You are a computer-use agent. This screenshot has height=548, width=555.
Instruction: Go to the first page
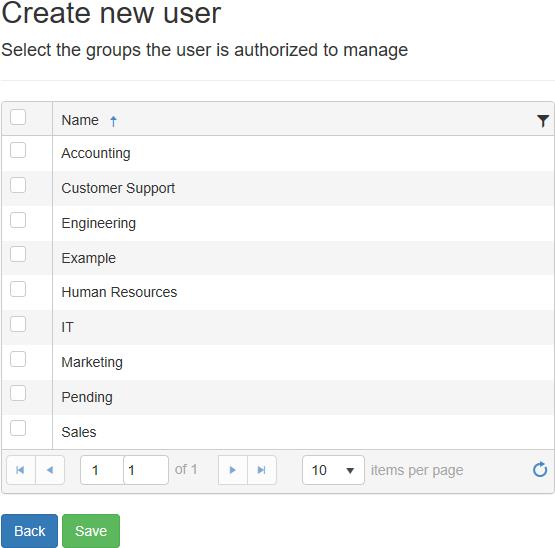click(x=21, y=470)
